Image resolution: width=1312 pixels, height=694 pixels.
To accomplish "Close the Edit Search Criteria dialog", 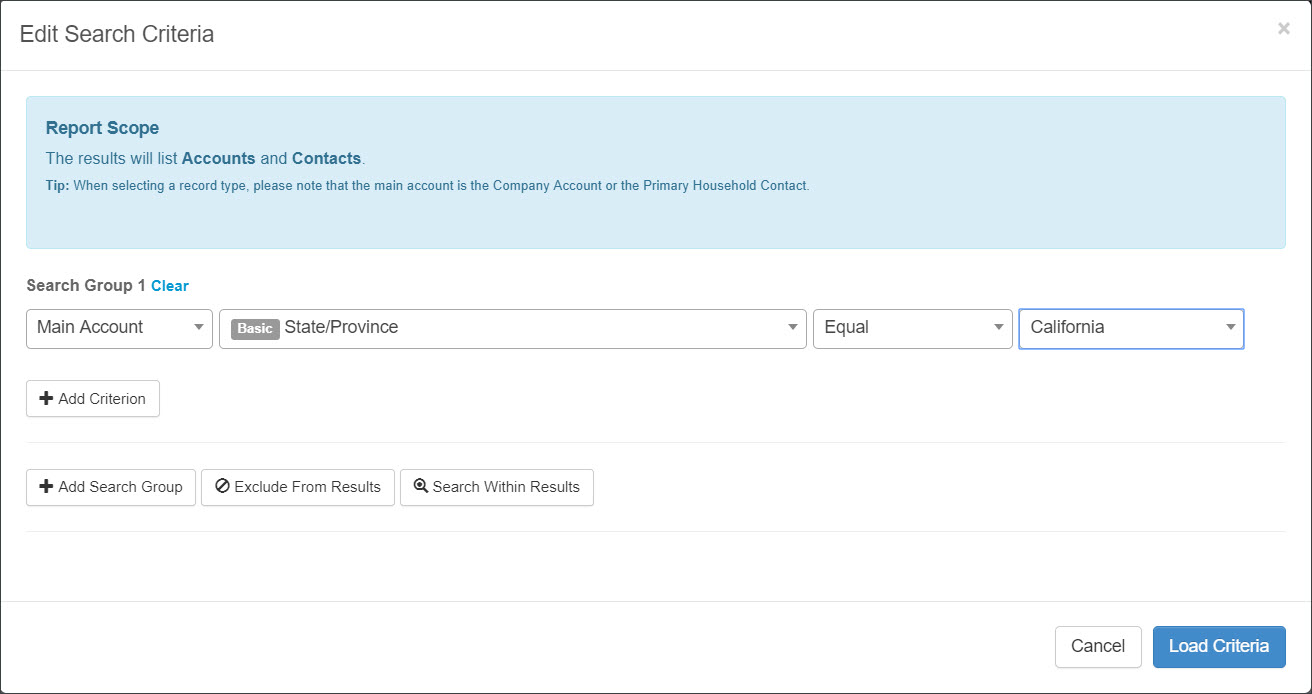I will point(1283,29).
